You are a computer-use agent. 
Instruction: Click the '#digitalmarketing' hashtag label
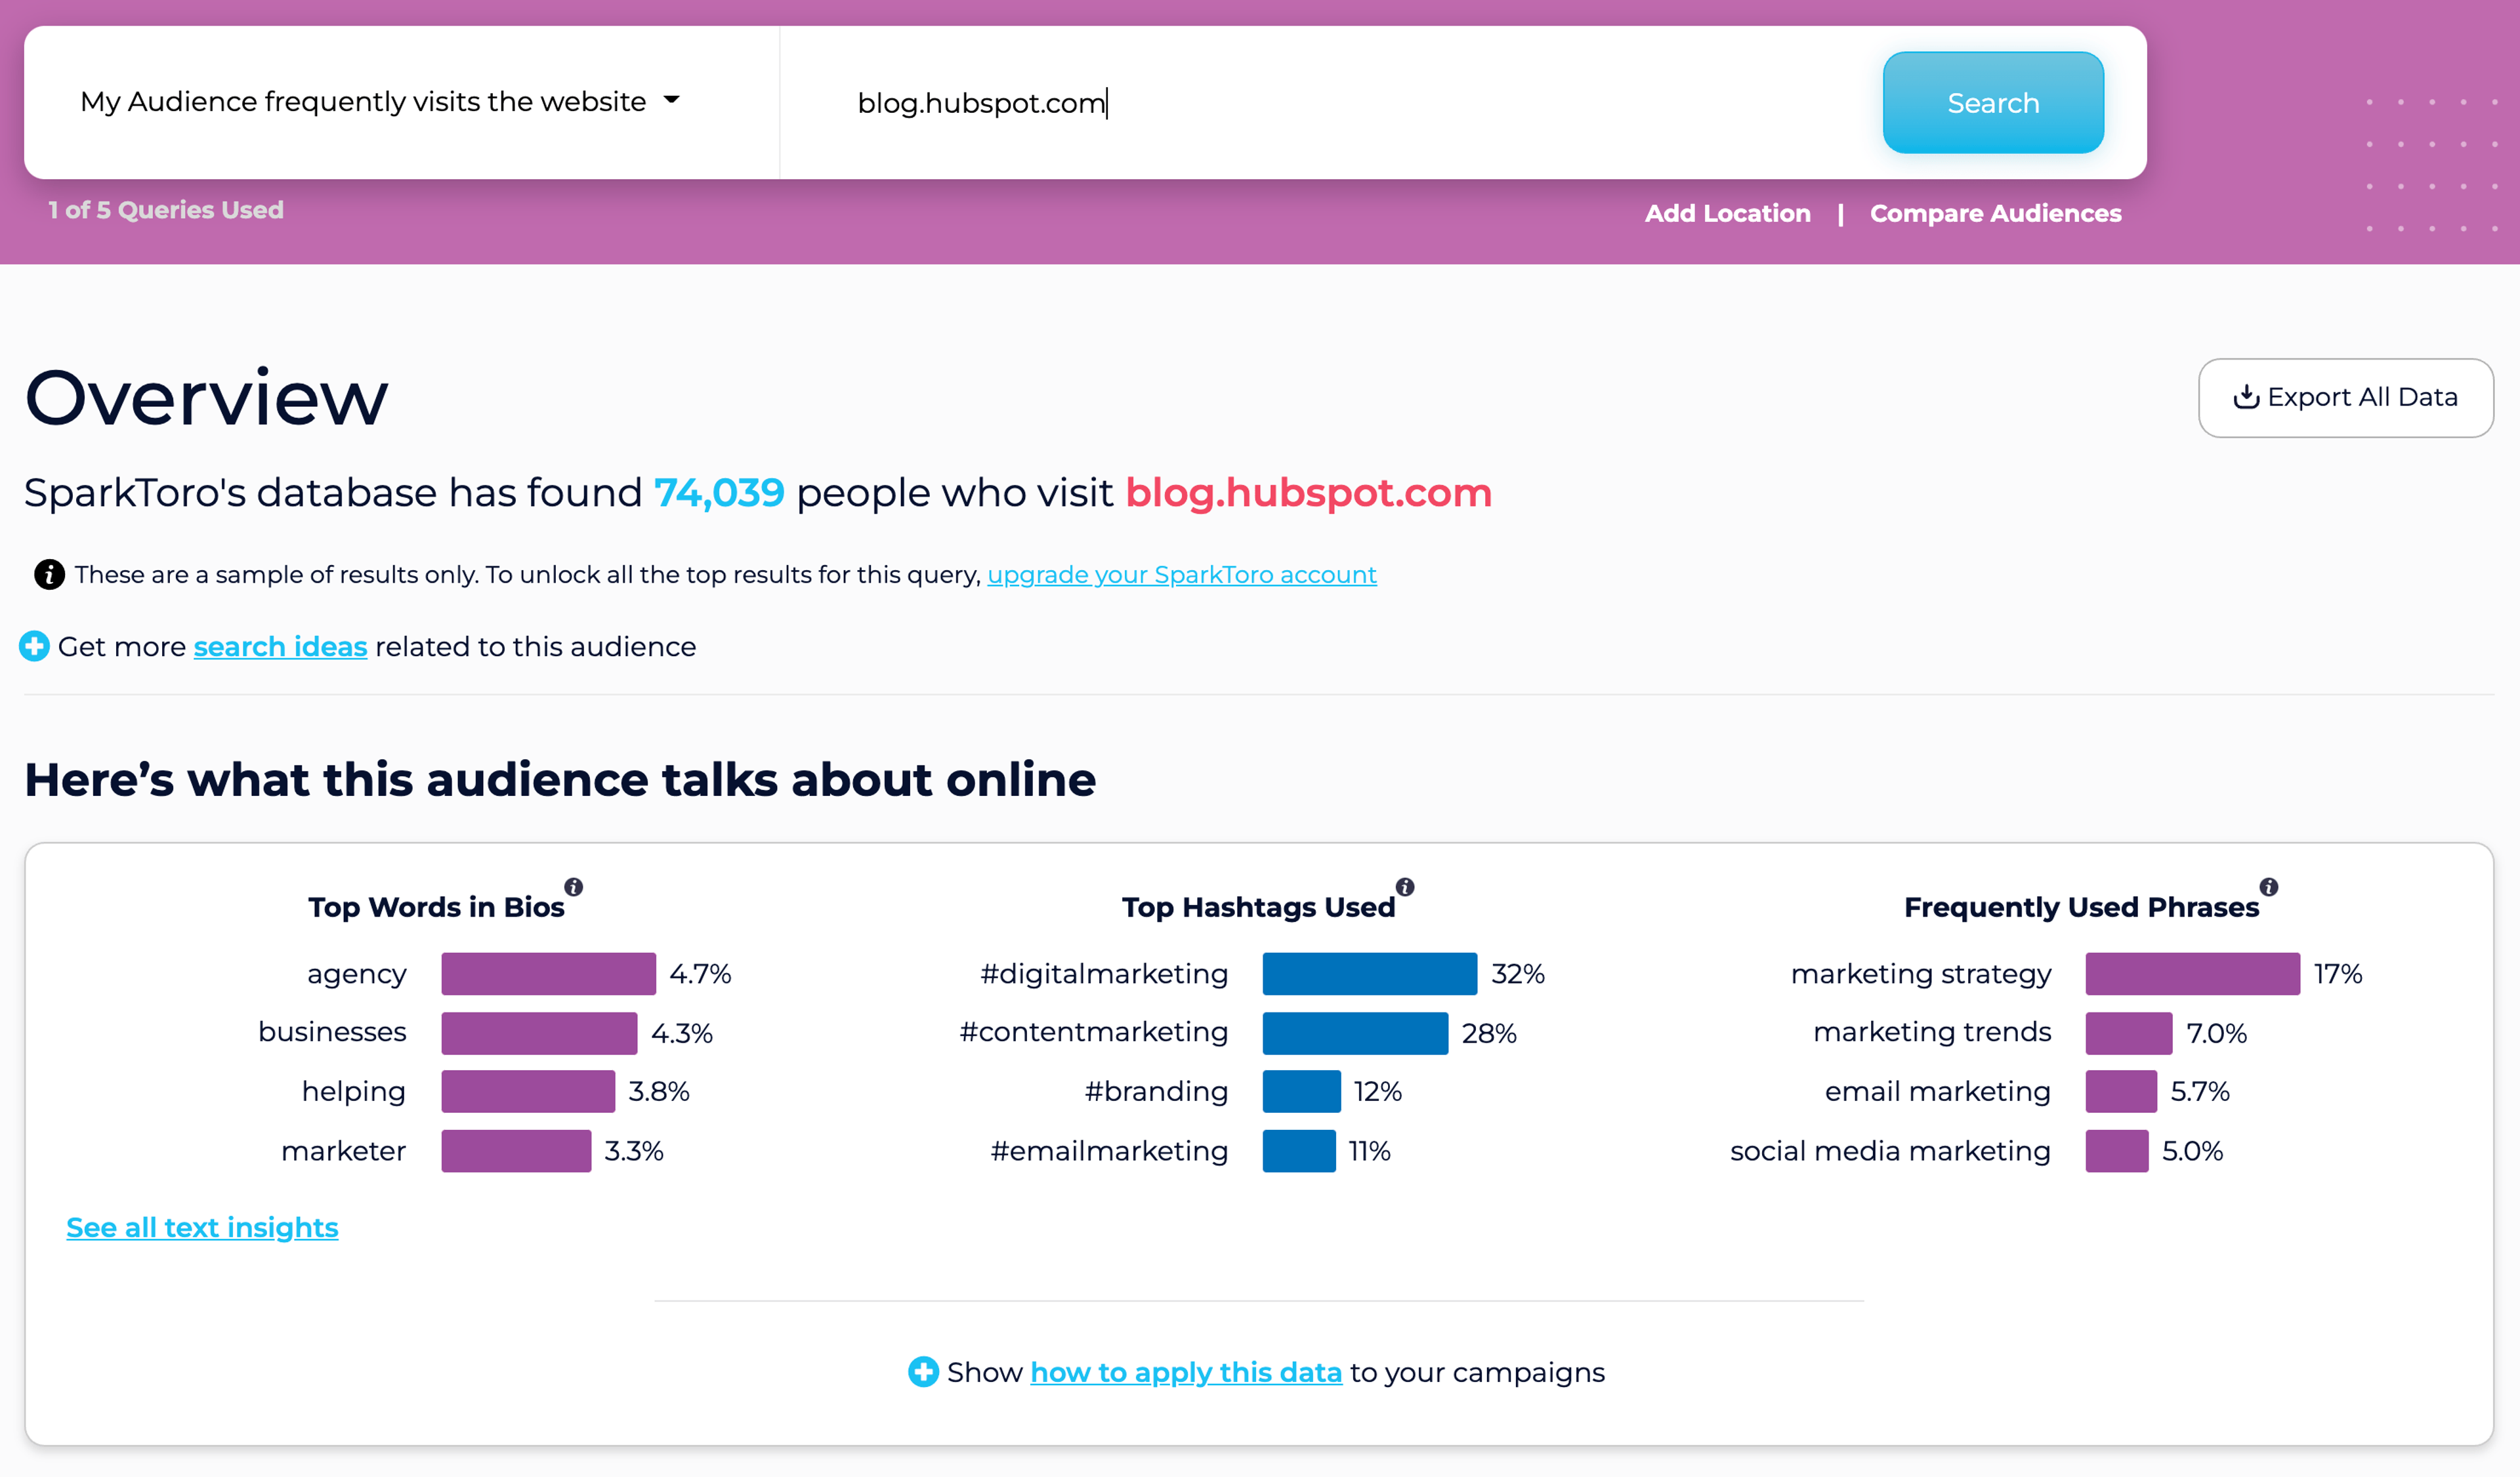coord(1104,974)
